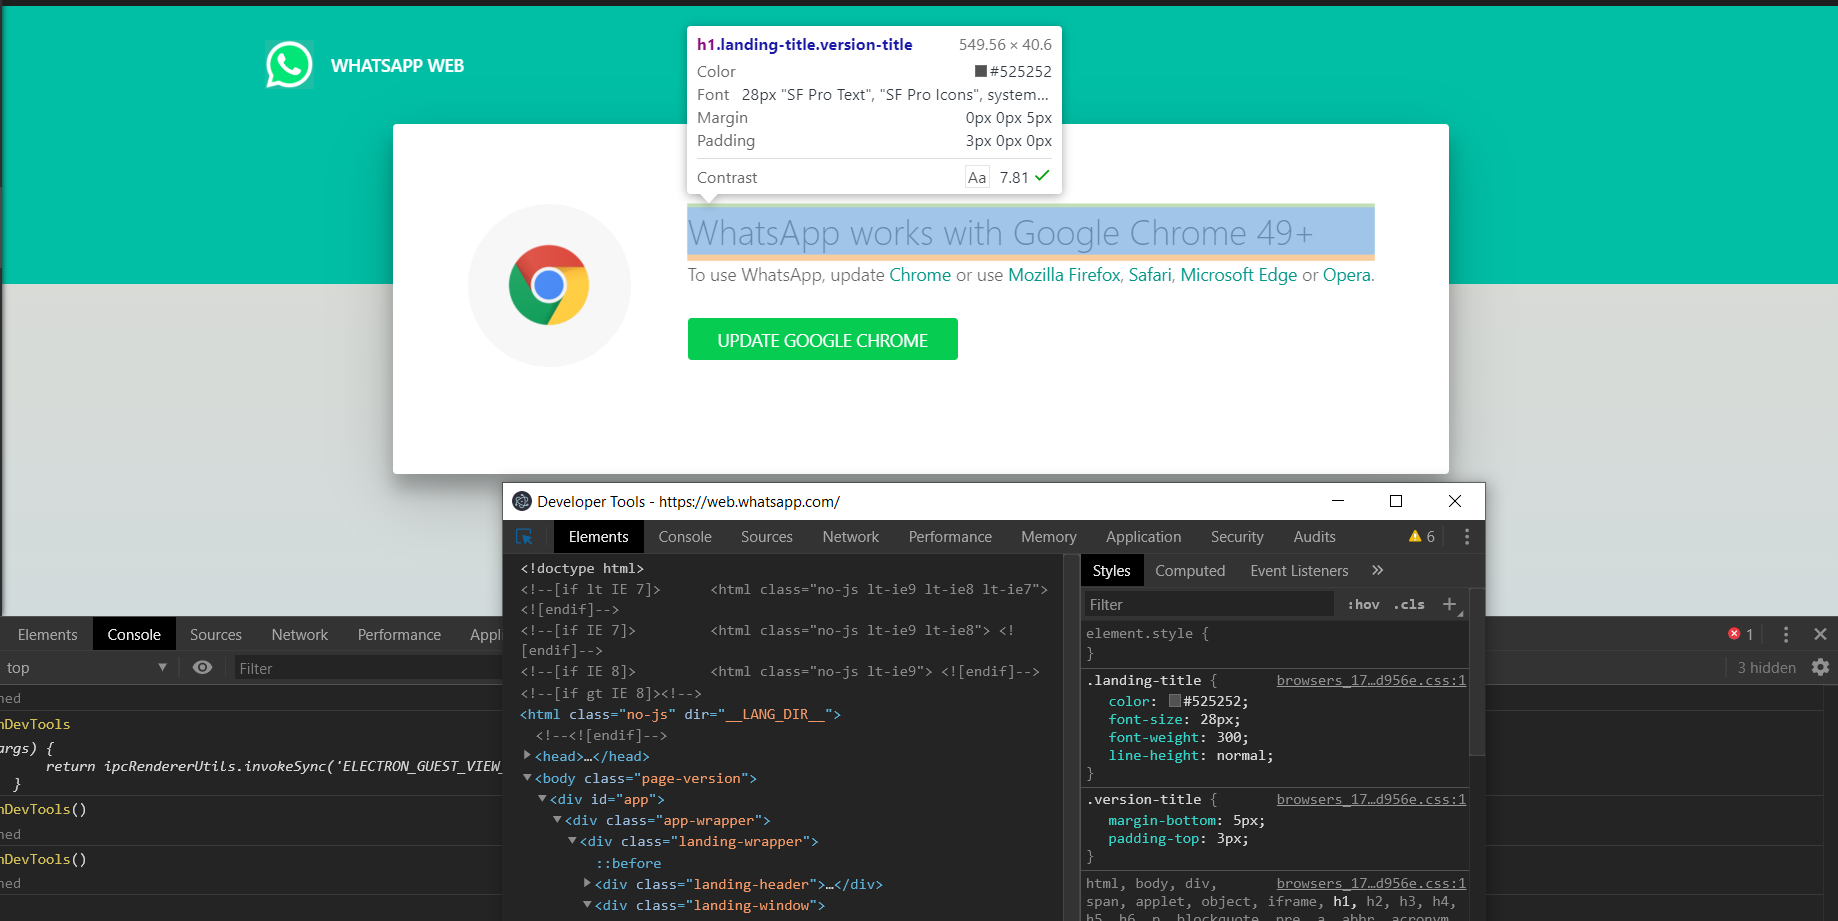Switch to Console tab in Developer Tools window
The image size is (1838, 921).
[x=685, y=537]
